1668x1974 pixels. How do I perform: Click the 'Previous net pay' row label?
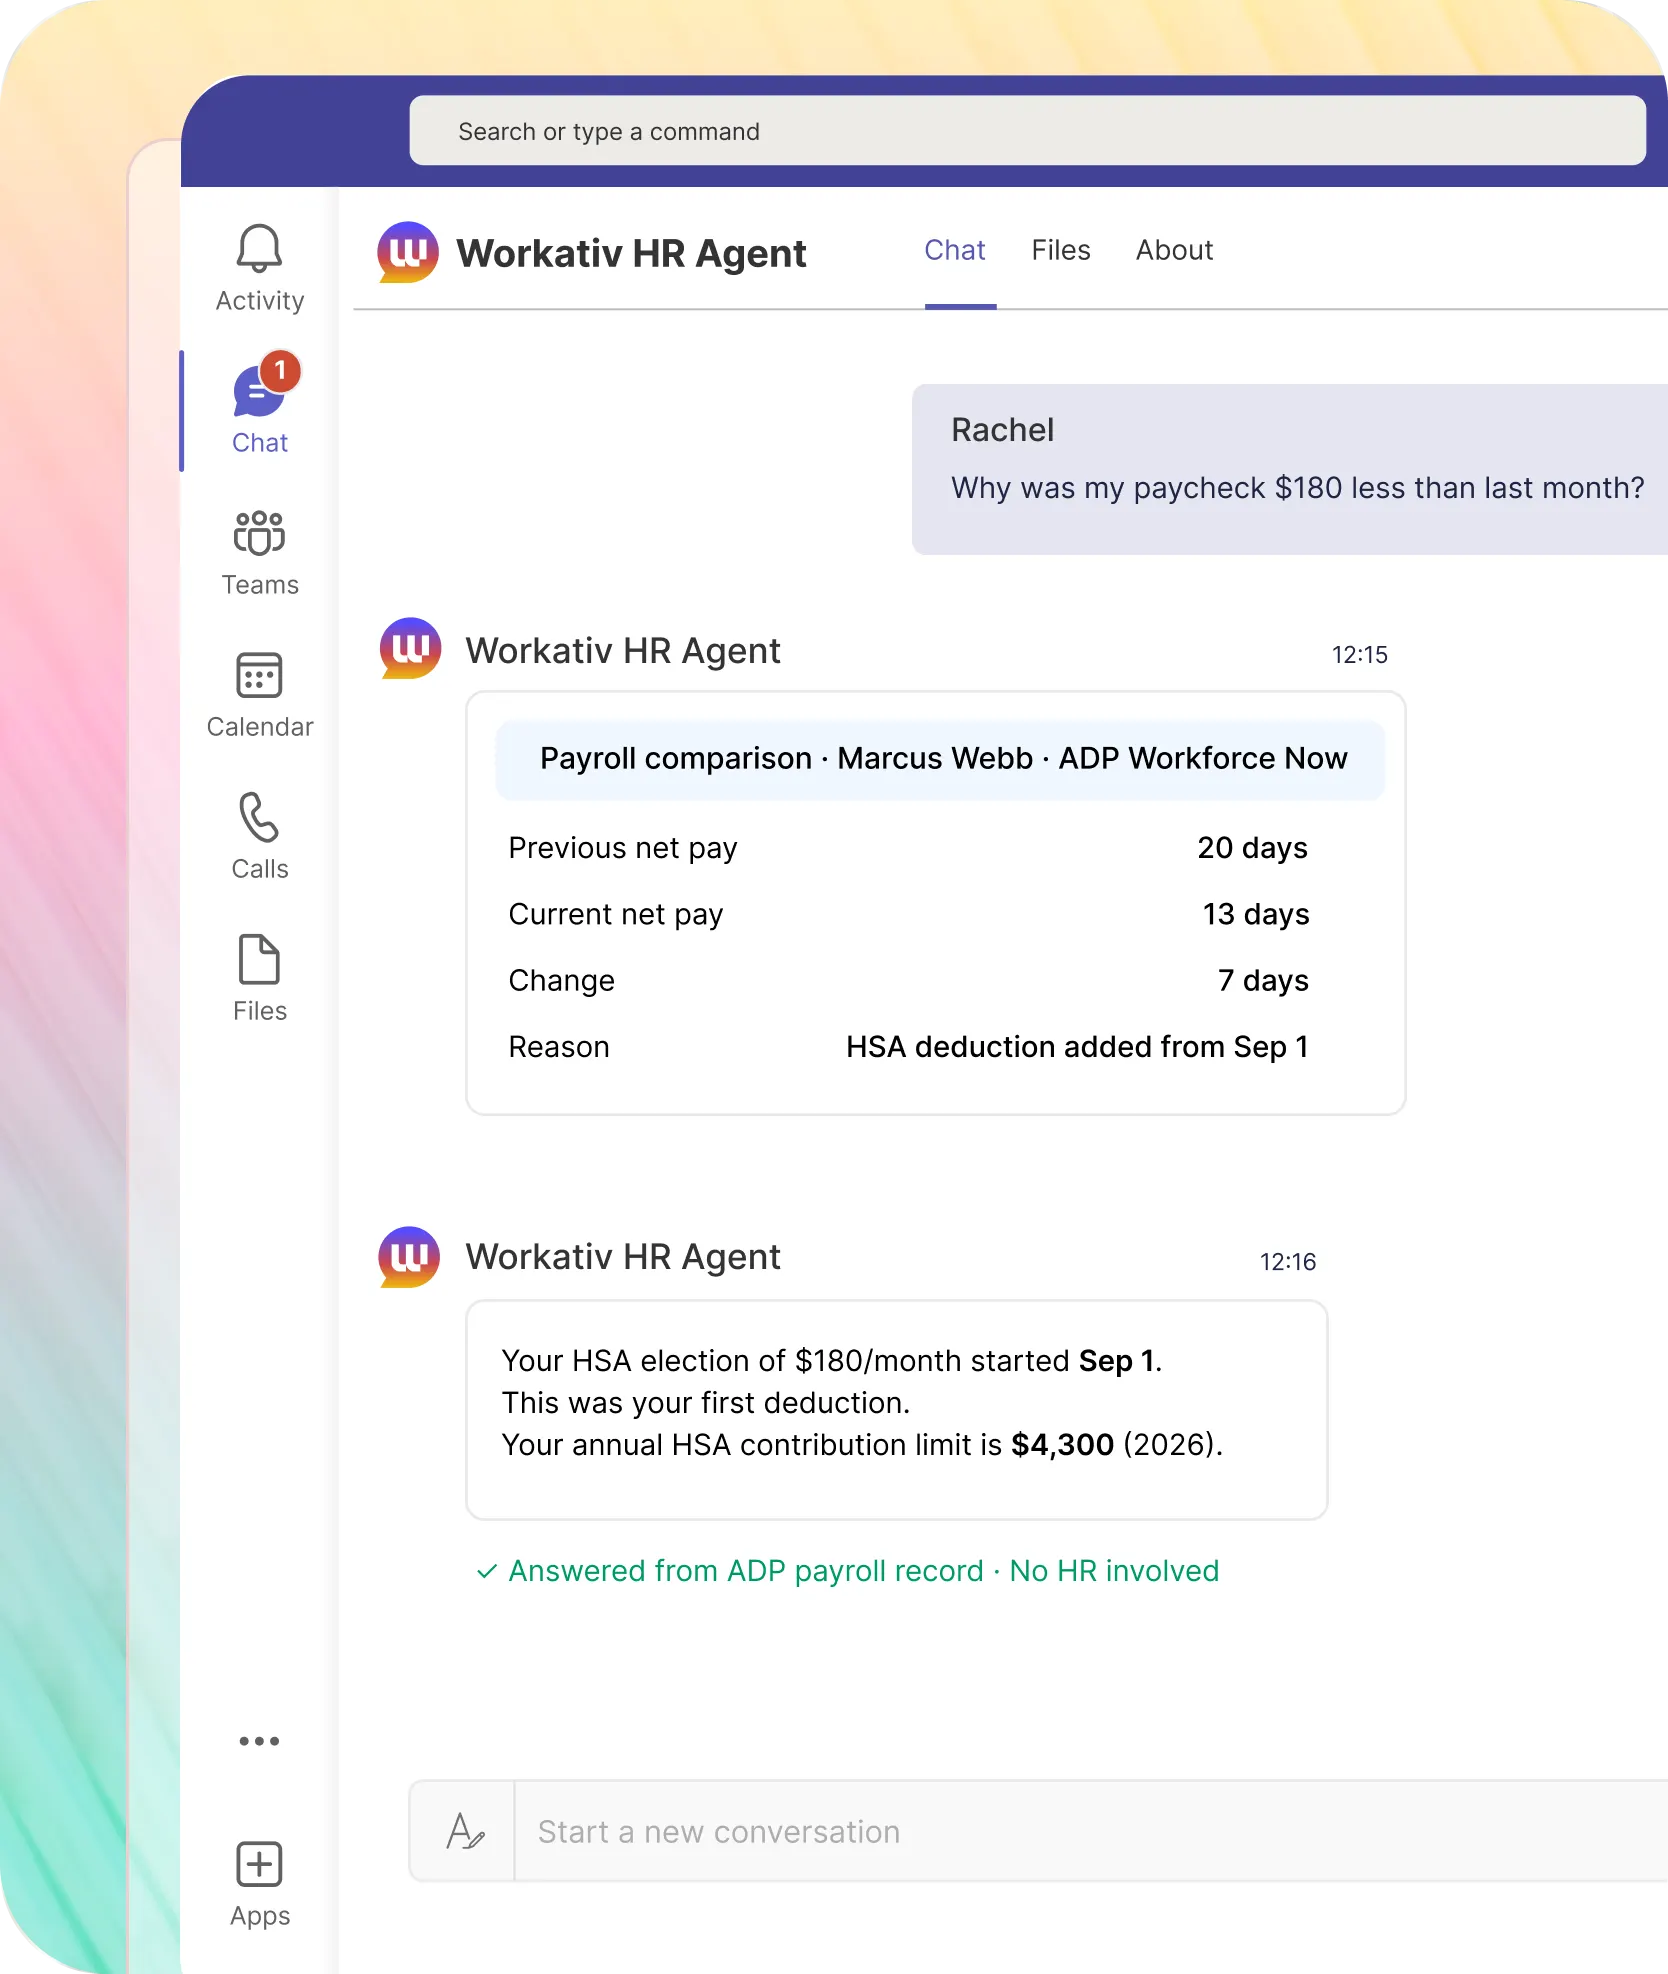(x=622, y=848)
